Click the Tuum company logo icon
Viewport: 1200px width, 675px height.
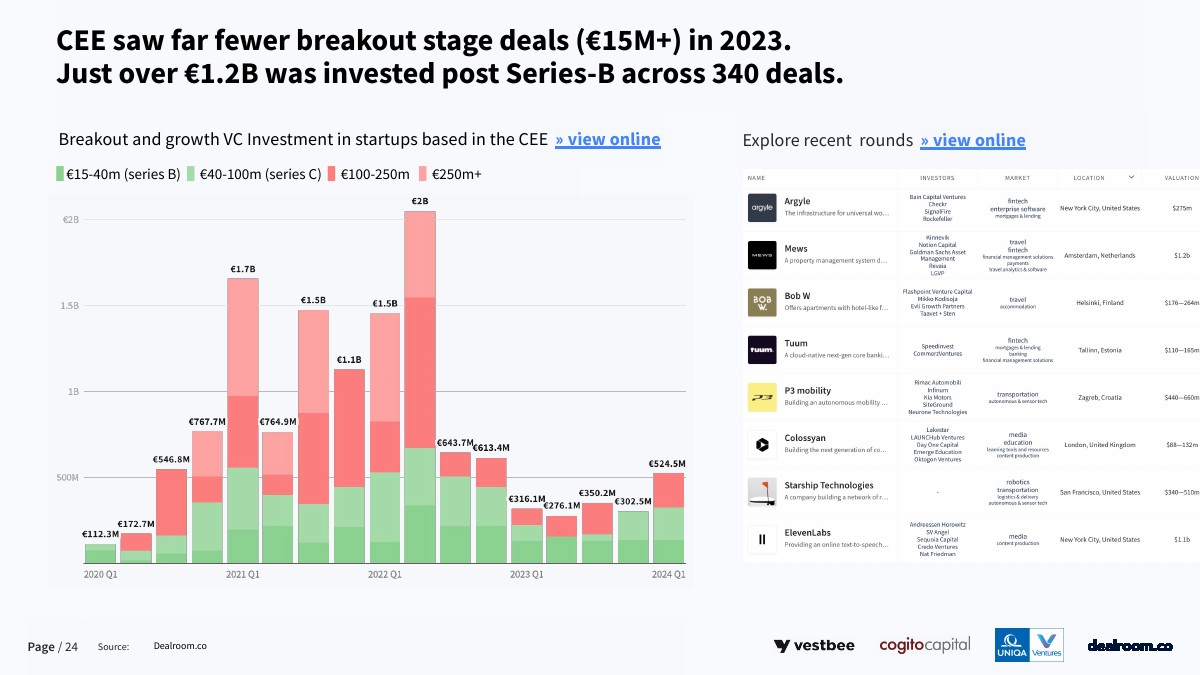click(762, 350)
